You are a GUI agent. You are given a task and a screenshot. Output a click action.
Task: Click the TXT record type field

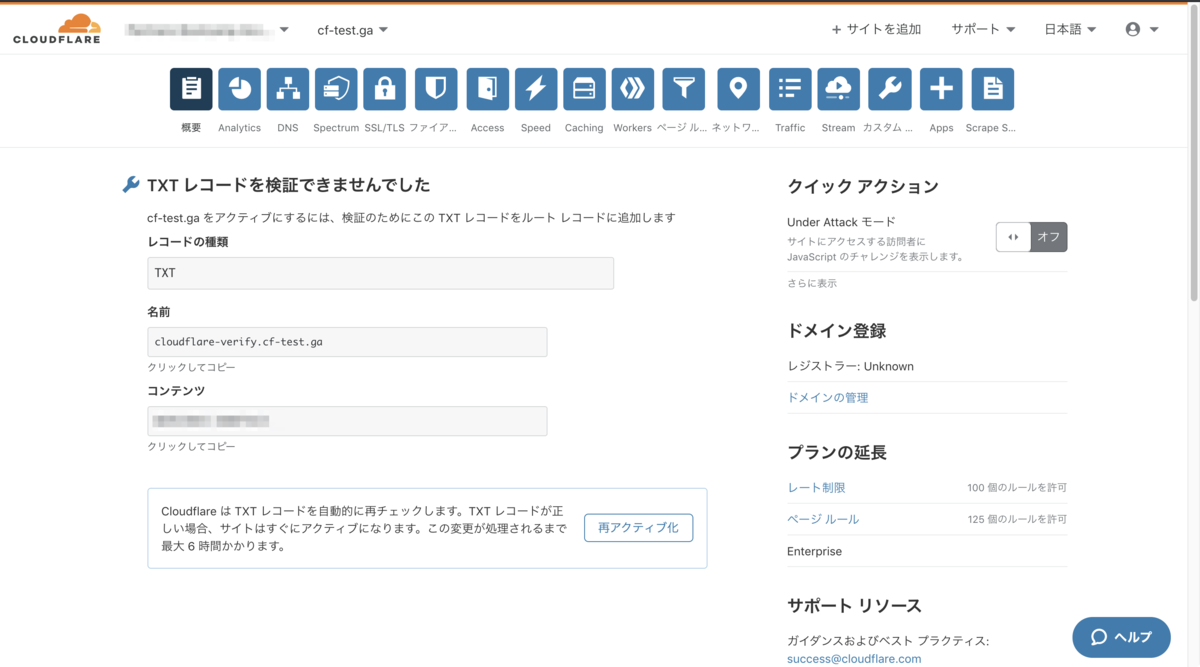tap(380, 273)
